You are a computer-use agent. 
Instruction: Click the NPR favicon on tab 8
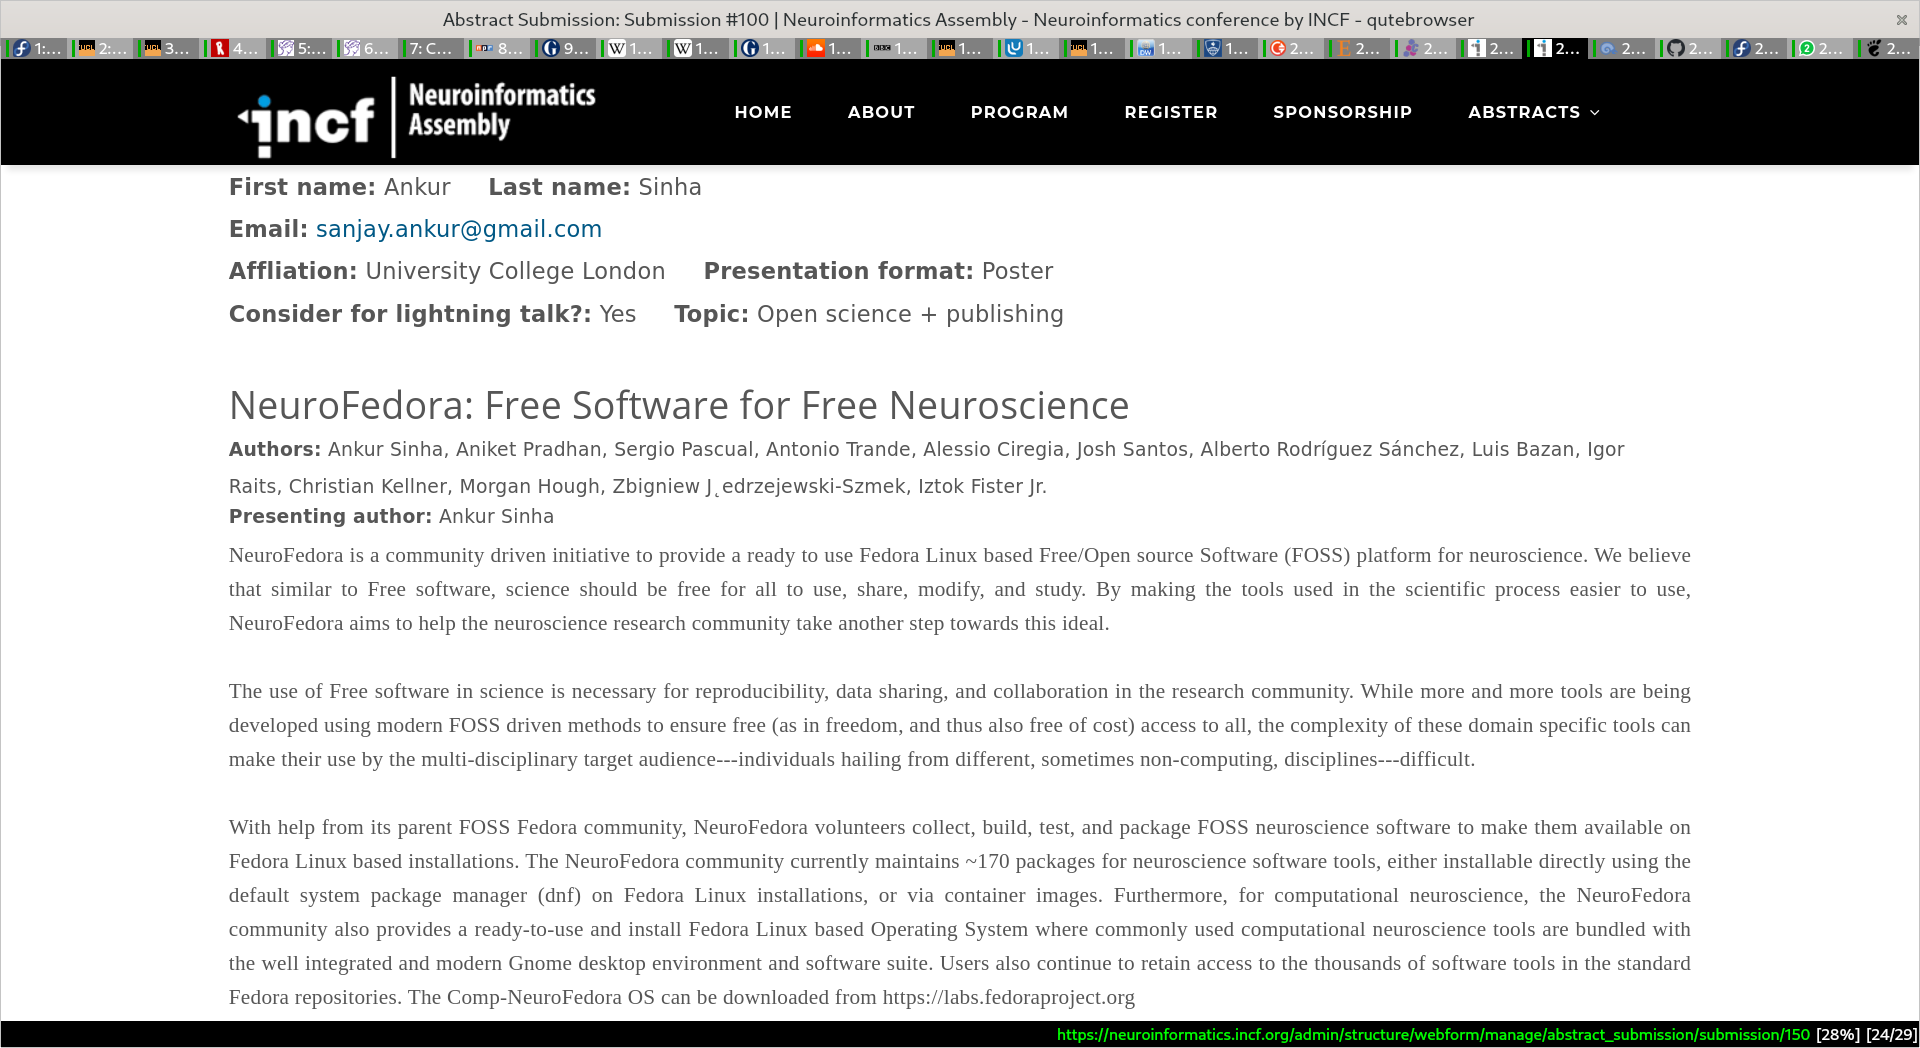click(484, 48)
